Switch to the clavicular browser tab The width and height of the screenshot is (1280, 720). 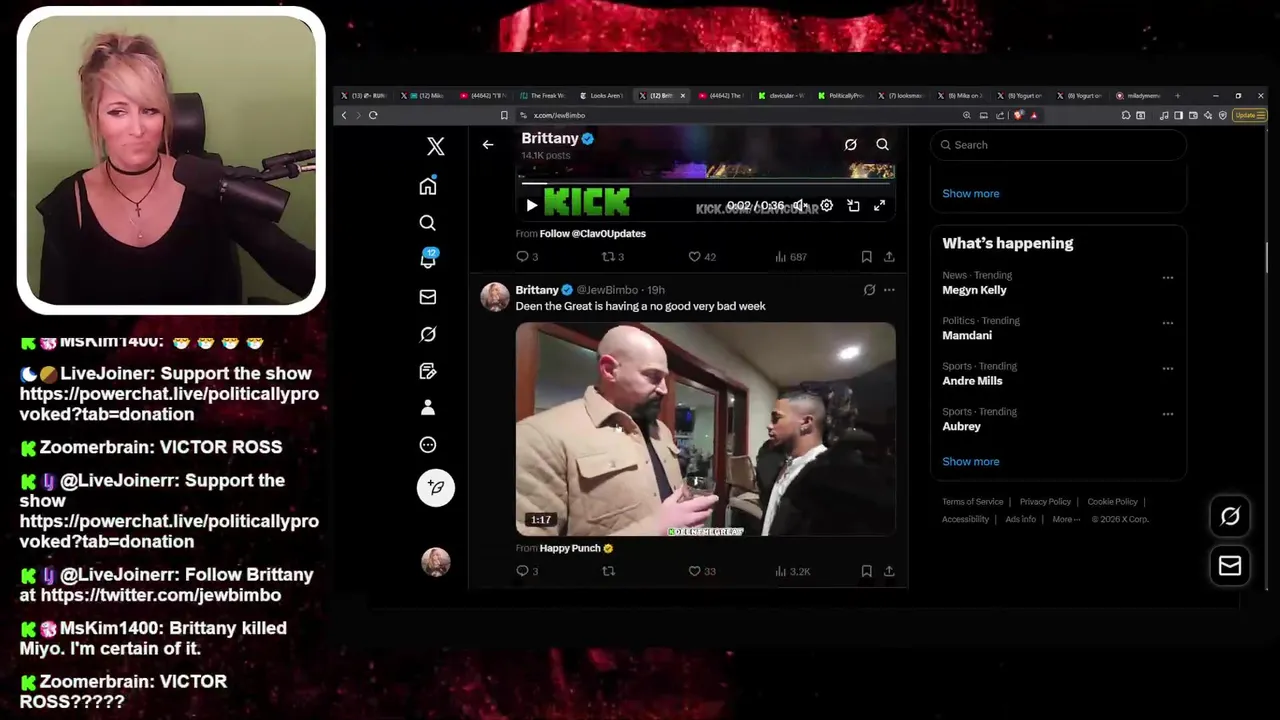click(781, 96)
